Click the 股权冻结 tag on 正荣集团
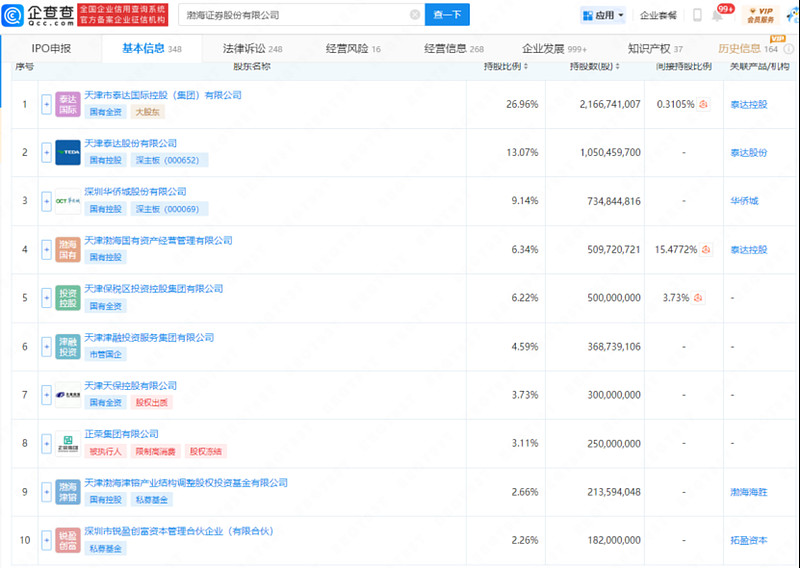800x568 pixels. [206, 451]
